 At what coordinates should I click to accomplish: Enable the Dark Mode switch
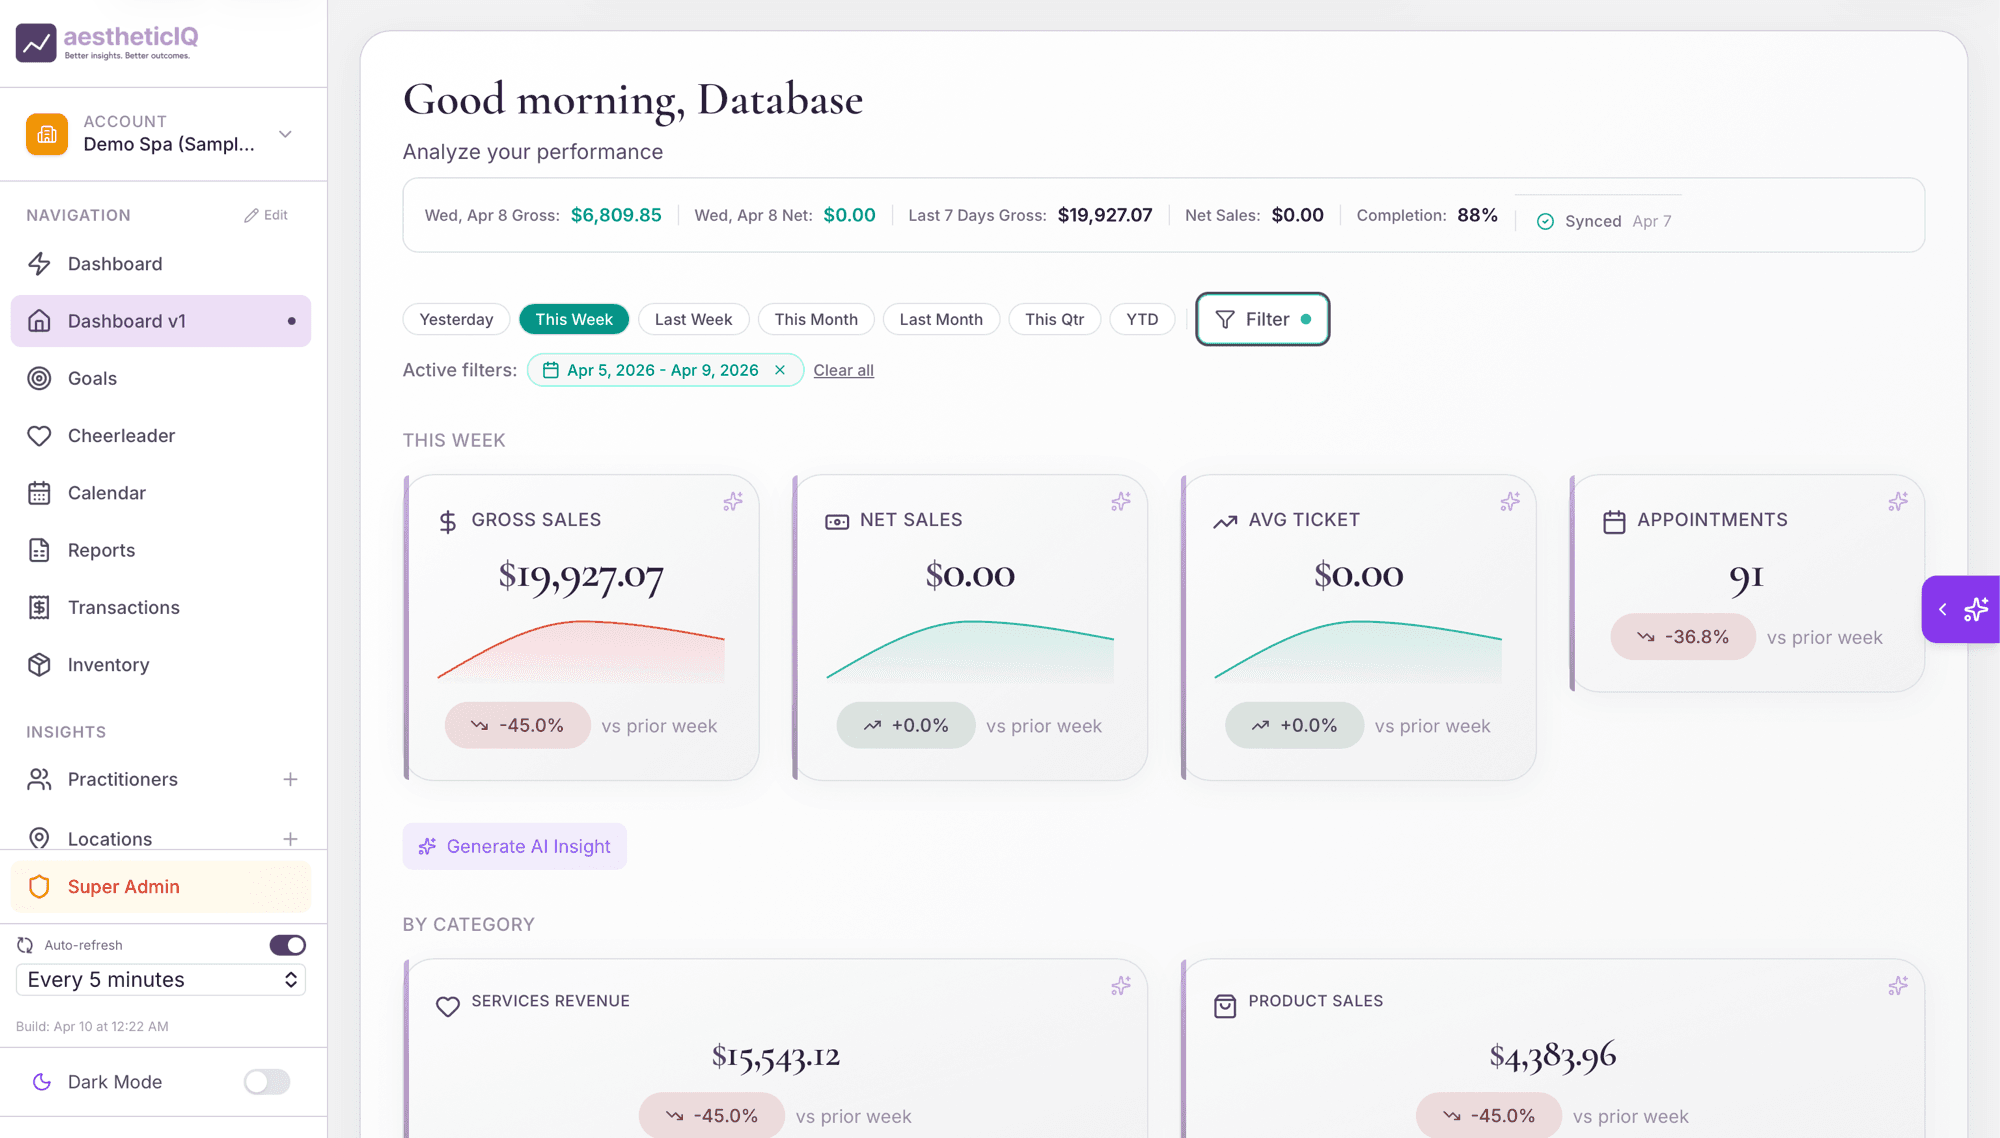point(267,1082)
